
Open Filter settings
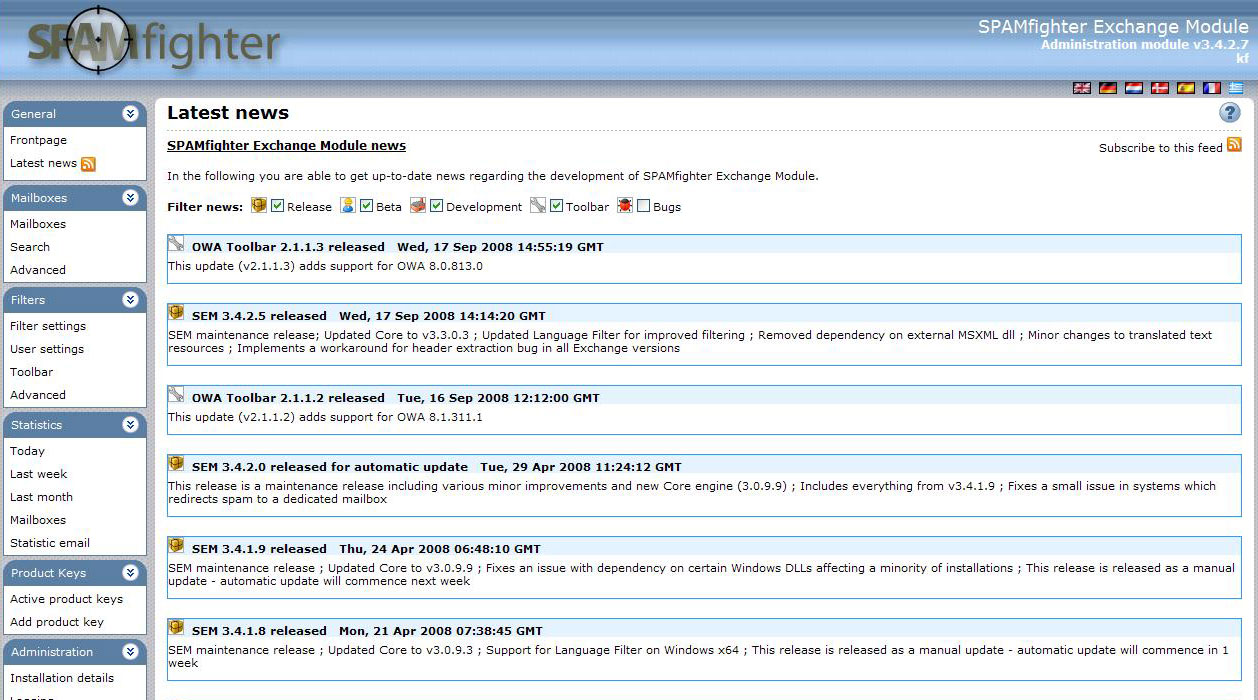[48, 326]
